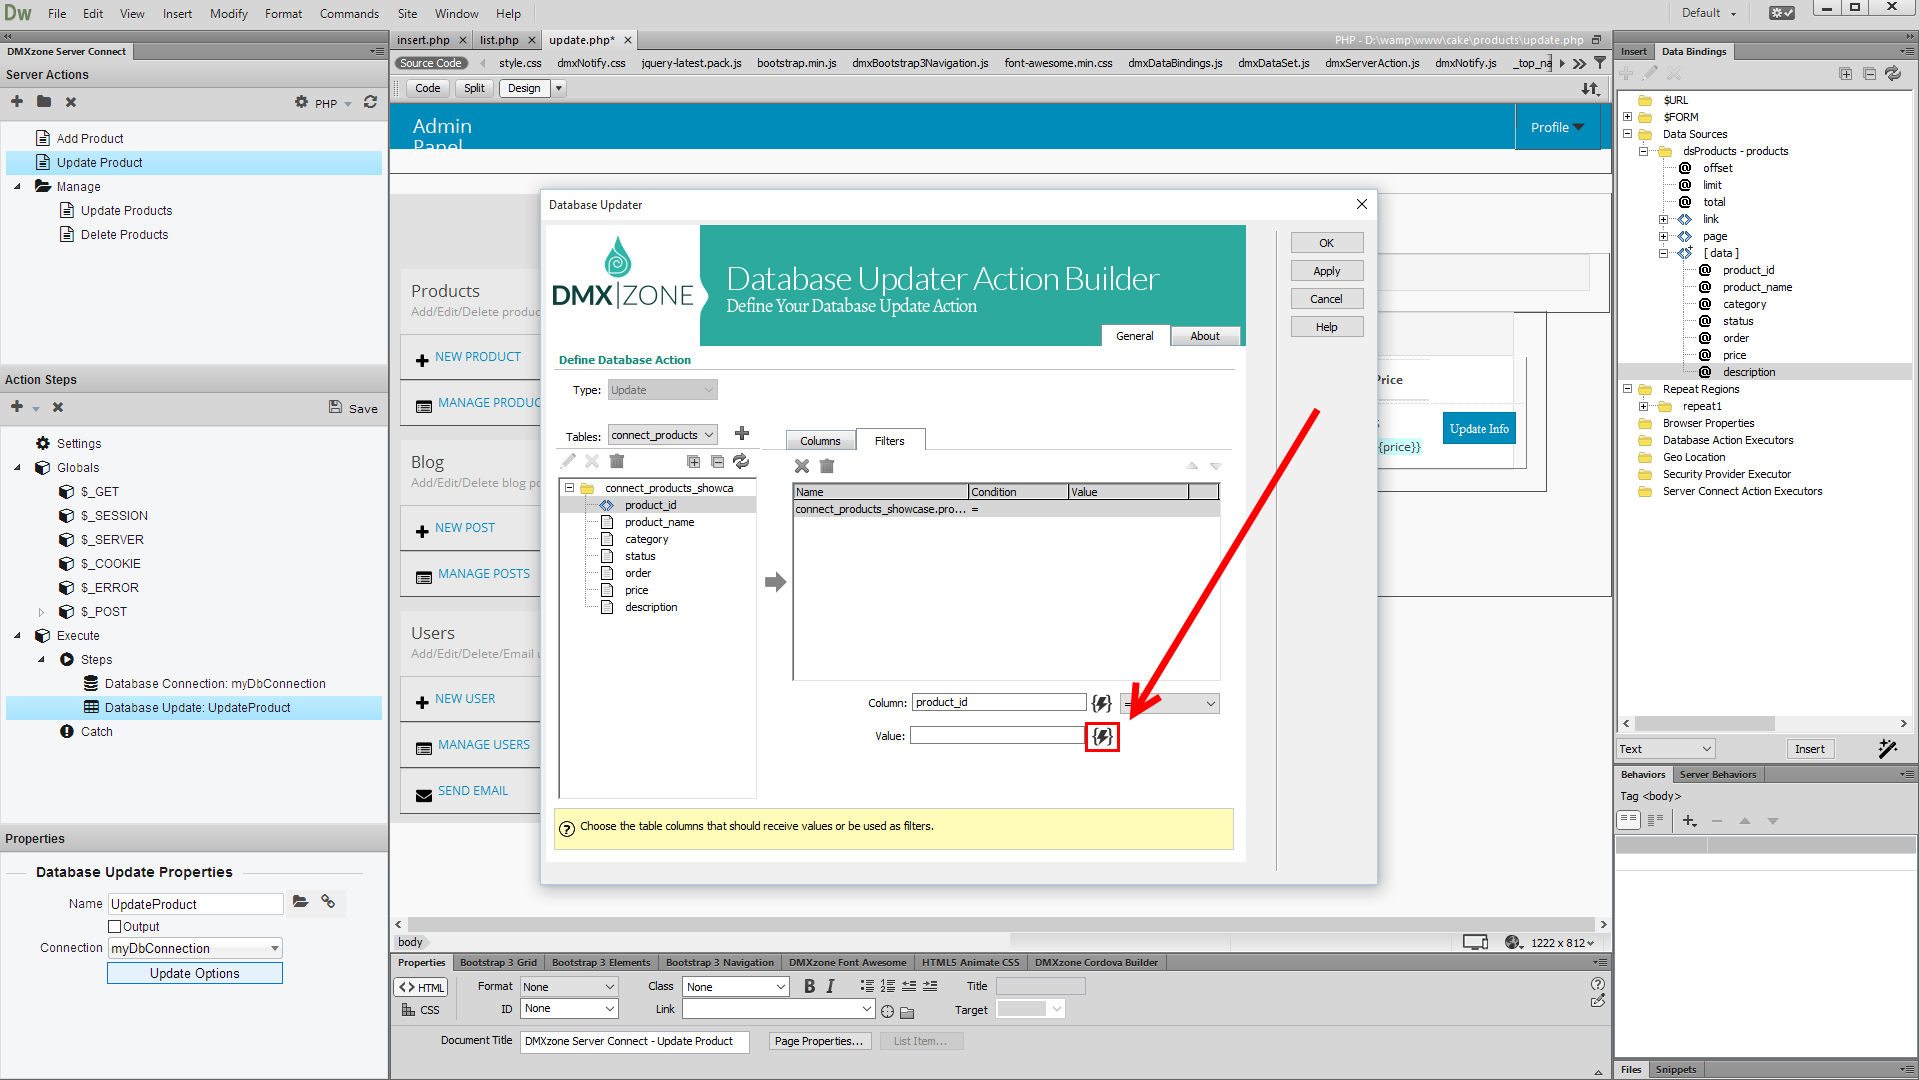Open Add Product server action
The height and width of the screenshot is (1080, 1920).
coord(90,139)
